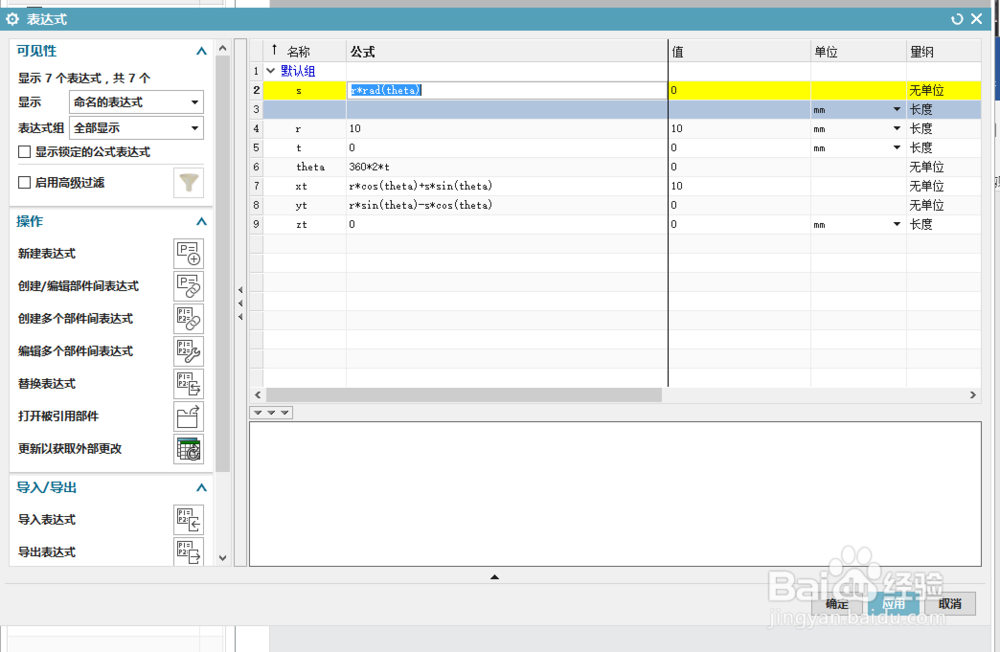Open the mm unit dropdown in blank row 3
The image size is (1000, 652).
(897, 109)
